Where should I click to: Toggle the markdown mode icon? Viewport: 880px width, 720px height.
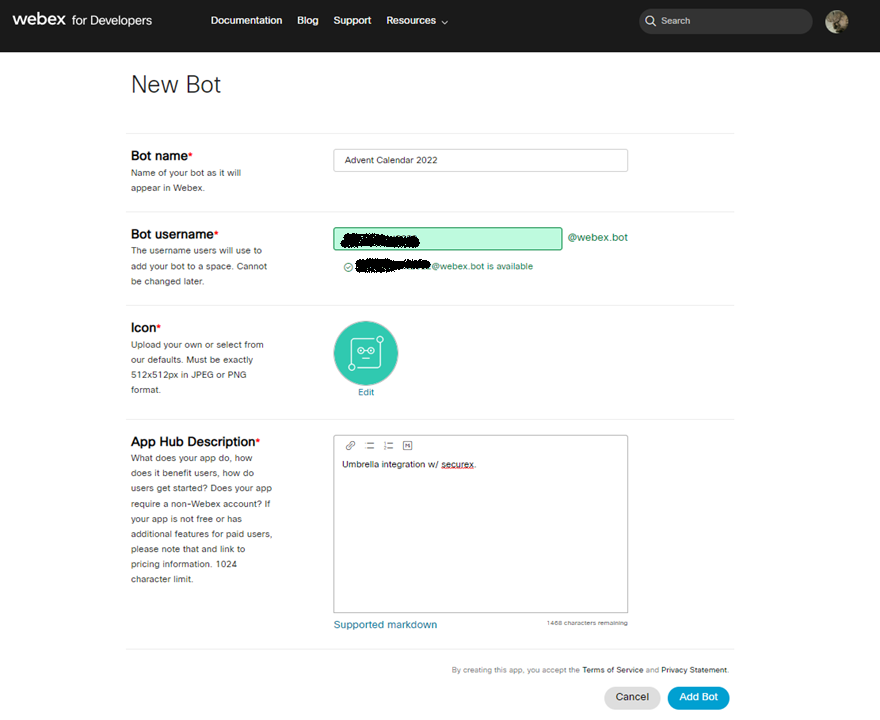pyautogui.click(x=407, y=446)
